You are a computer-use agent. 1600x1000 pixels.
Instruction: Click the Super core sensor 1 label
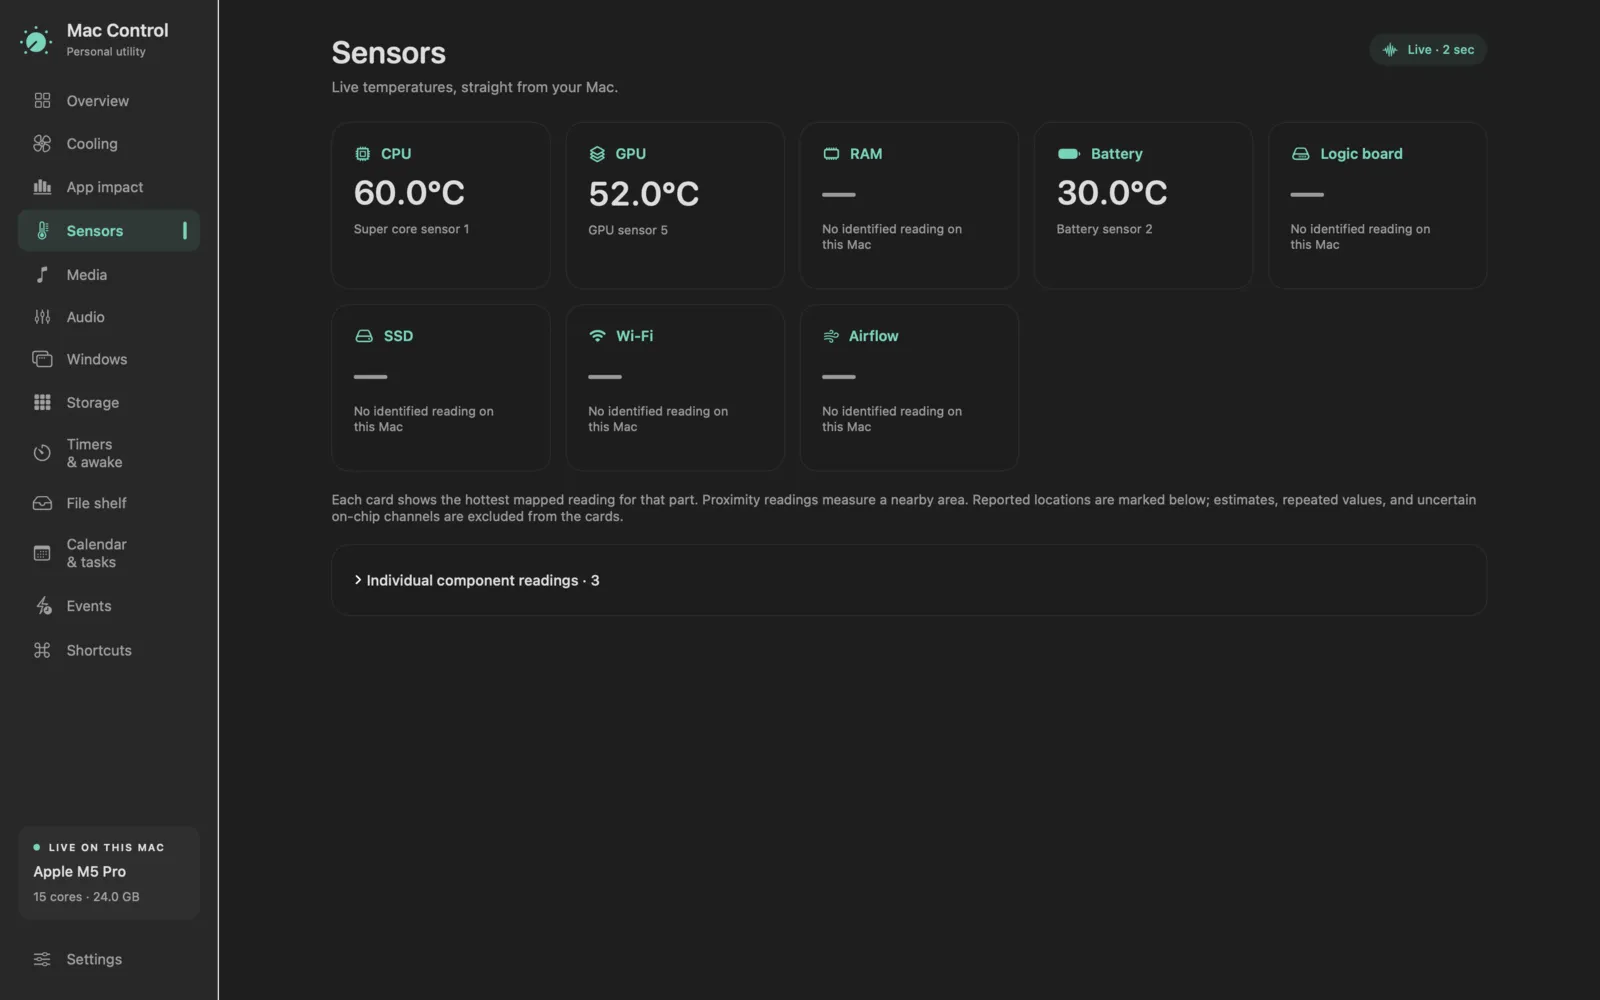click(411, 229)
